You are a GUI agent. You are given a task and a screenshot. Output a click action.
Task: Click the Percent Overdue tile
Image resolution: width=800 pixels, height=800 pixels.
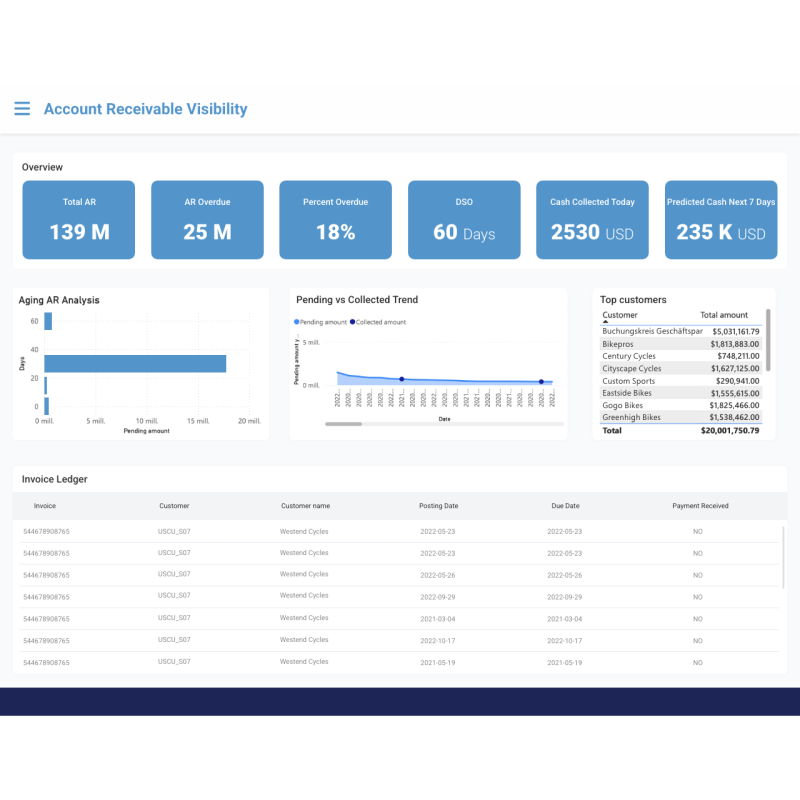point(335,220)
